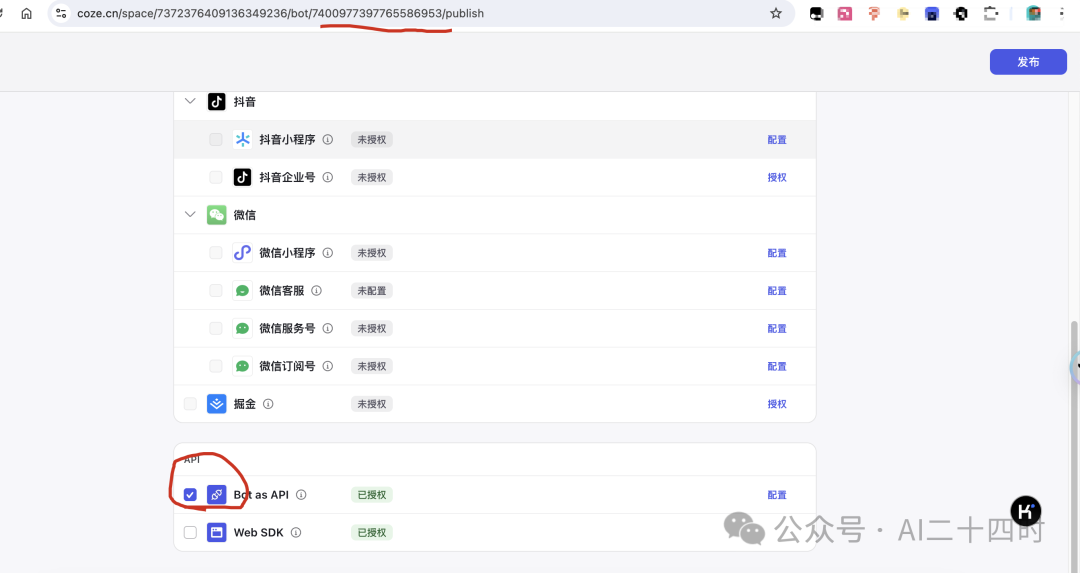Click 未配置 status tag for 微信客服
Screen dimensions: 1080x573
pyautogui.click(x=372, y=291)
